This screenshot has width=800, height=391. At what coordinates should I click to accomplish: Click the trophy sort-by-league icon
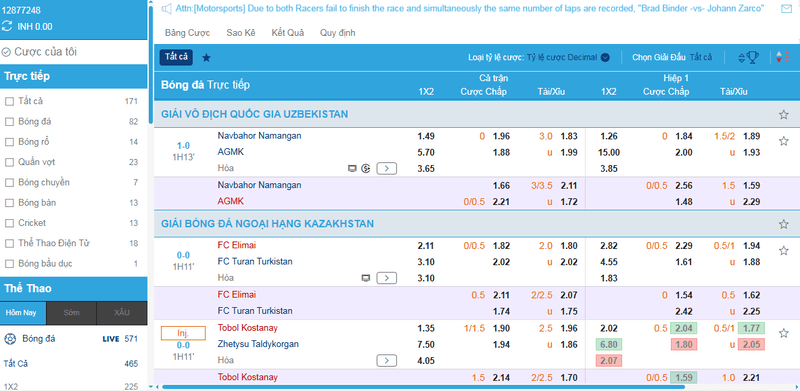(x=748, y=57)
